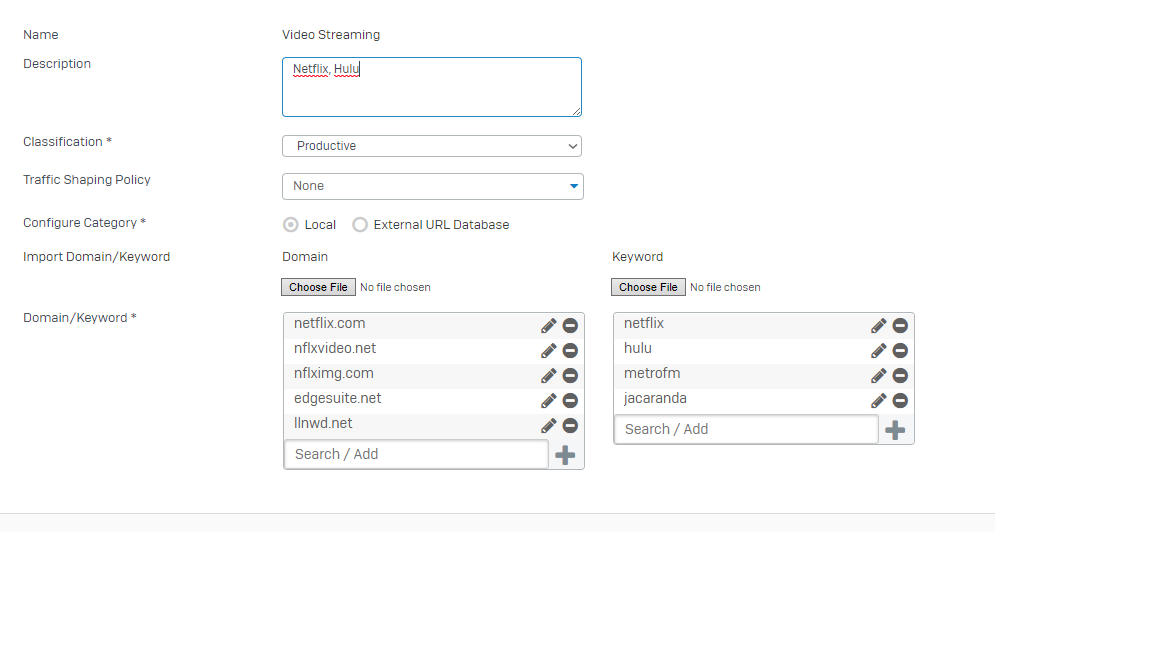Select the nflximg.com domain row text
Image resolution: width=1152 pixels, height=648 pixels.
334,373
